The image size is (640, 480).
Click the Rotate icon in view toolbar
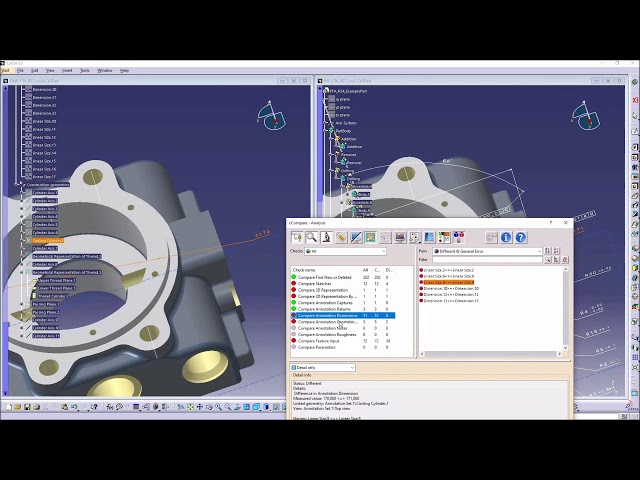pyautogui.click(x=209, y=407)
